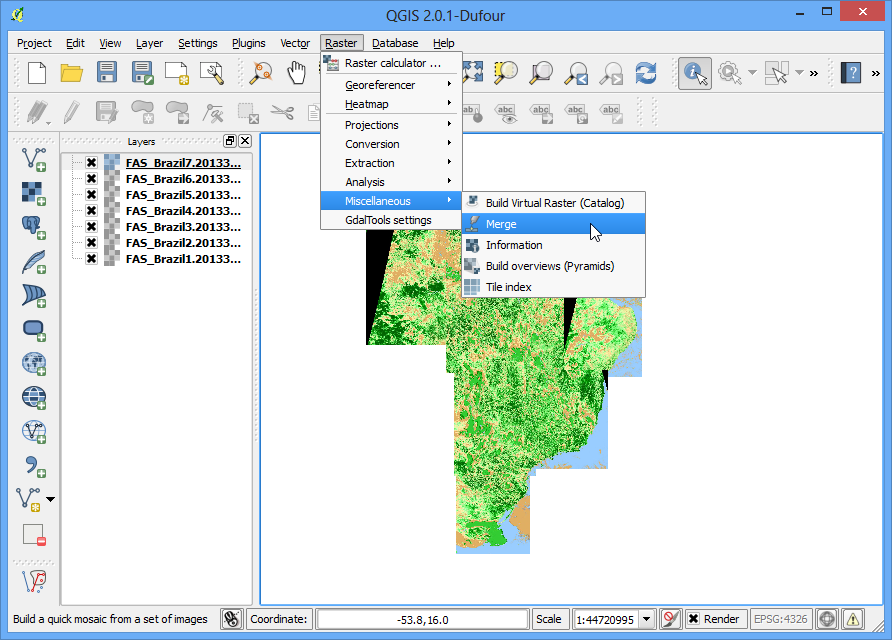Click the Add WFS Layer icon

[x=34, y=431]
